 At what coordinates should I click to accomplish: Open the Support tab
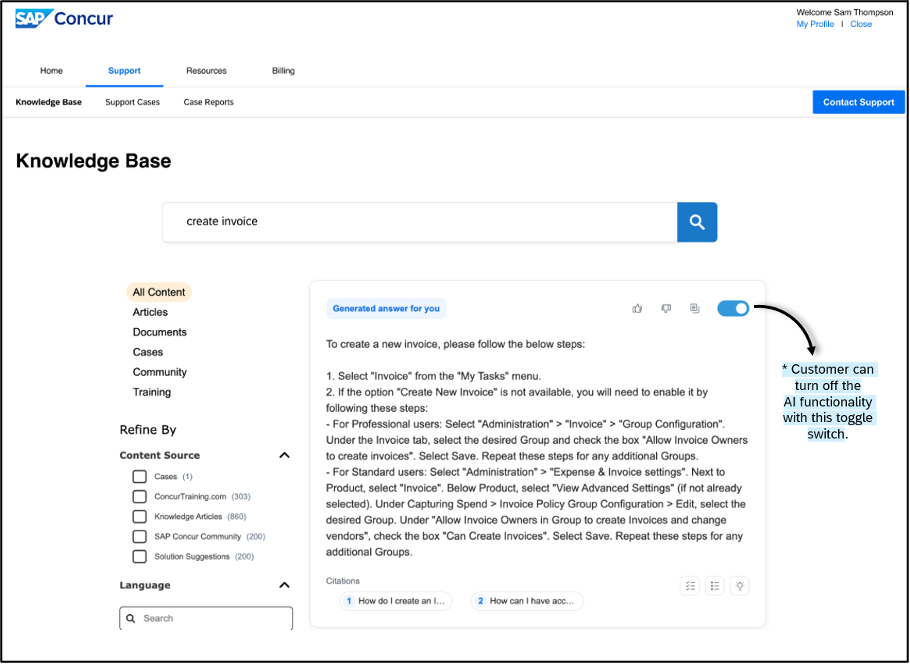click(124, 71)
